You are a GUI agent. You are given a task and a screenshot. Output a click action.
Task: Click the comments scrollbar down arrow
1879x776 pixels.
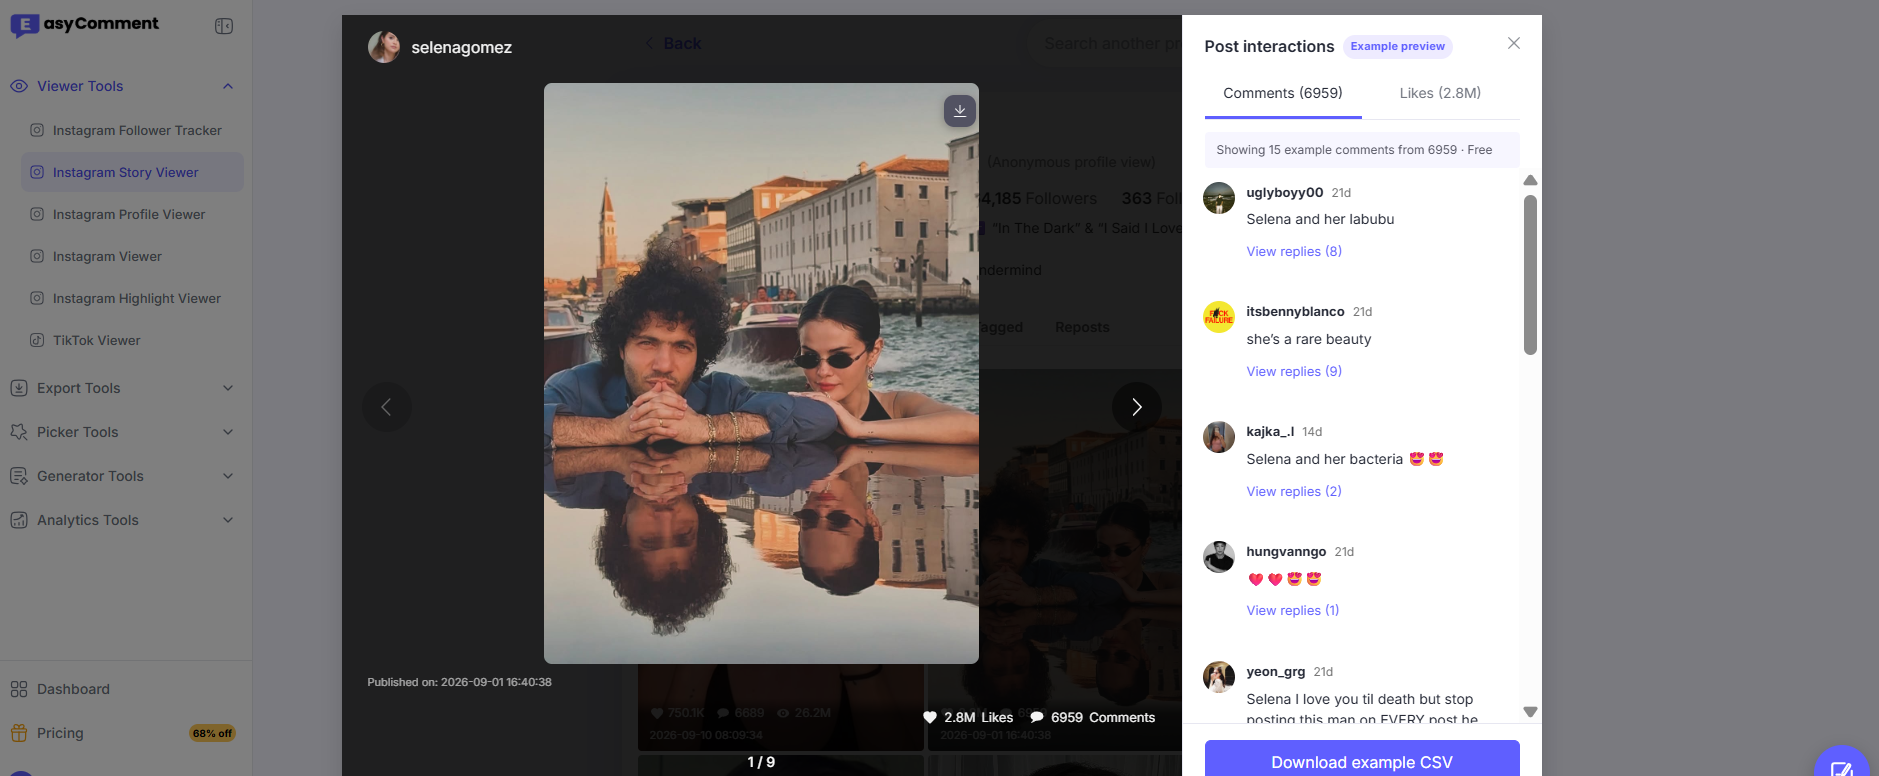1530,712
